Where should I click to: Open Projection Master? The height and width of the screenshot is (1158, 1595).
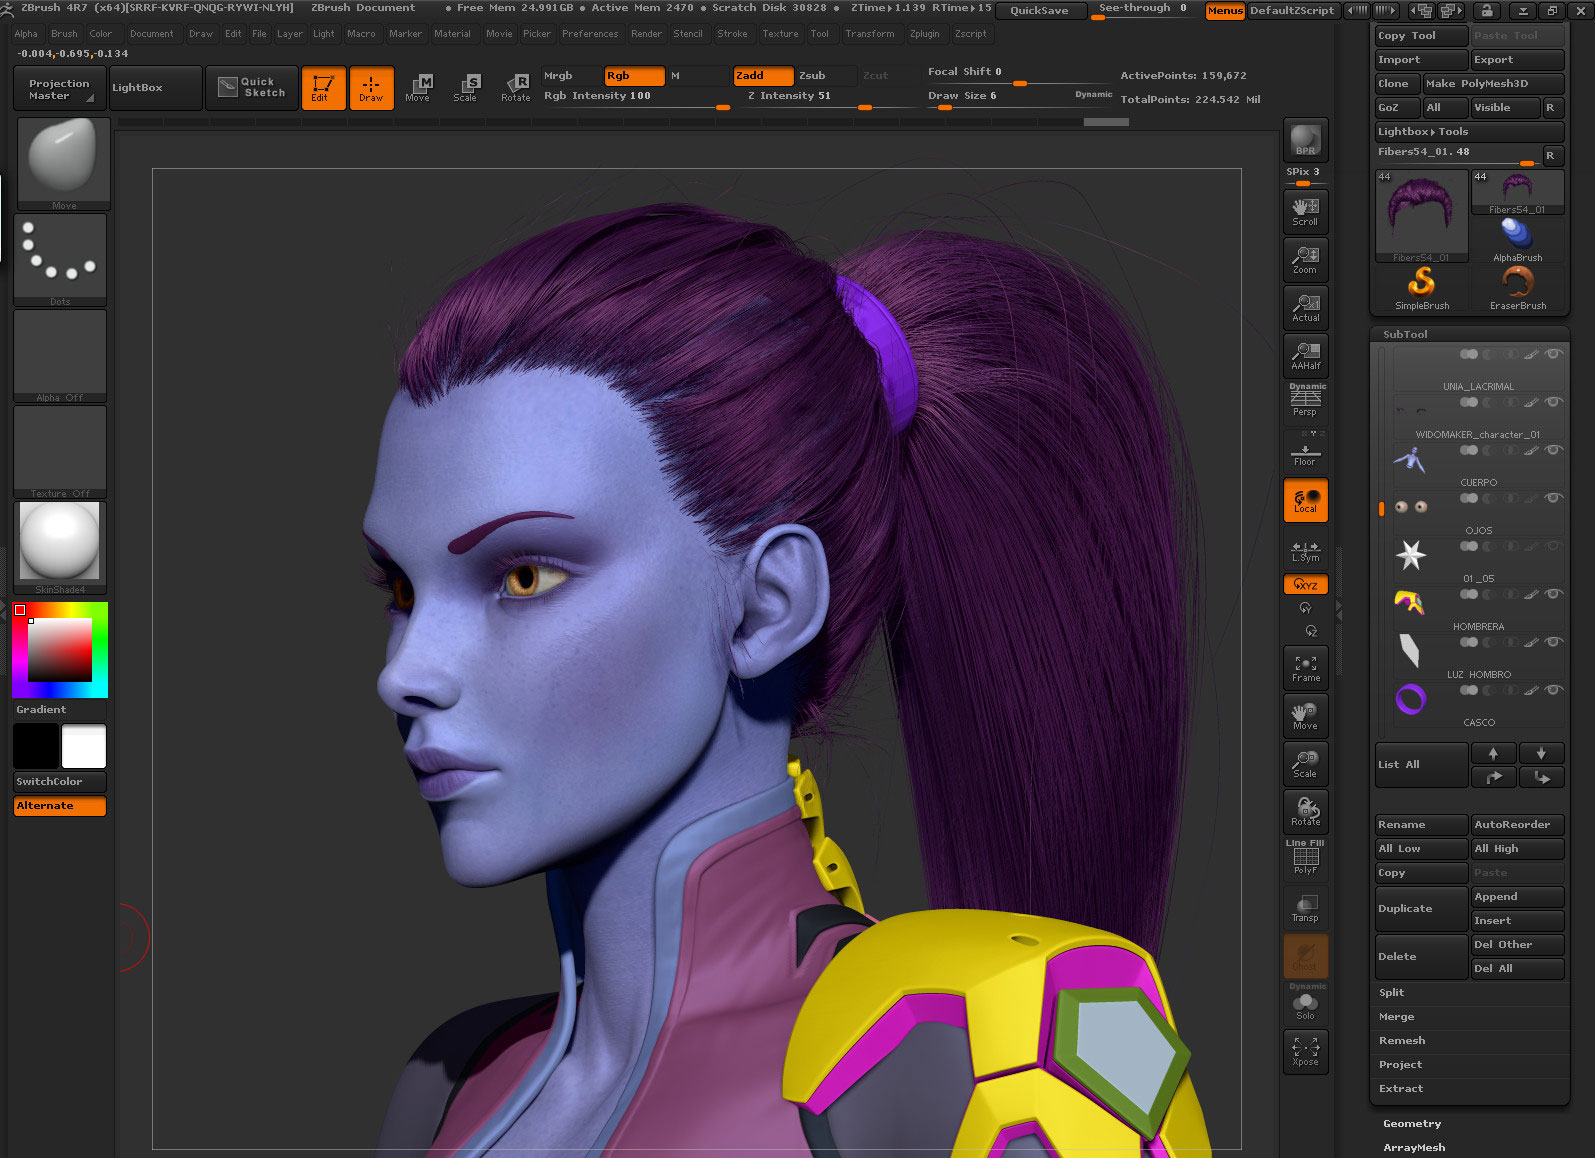(x=59, y=88)
